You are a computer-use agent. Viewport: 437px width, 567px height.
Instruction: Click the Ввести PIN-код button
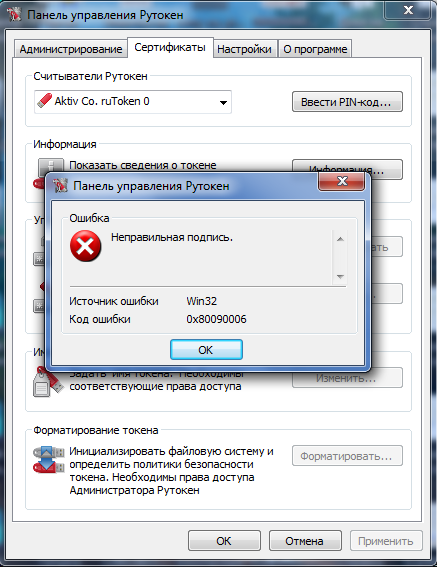pyautogui.click(x=347, y=102)
